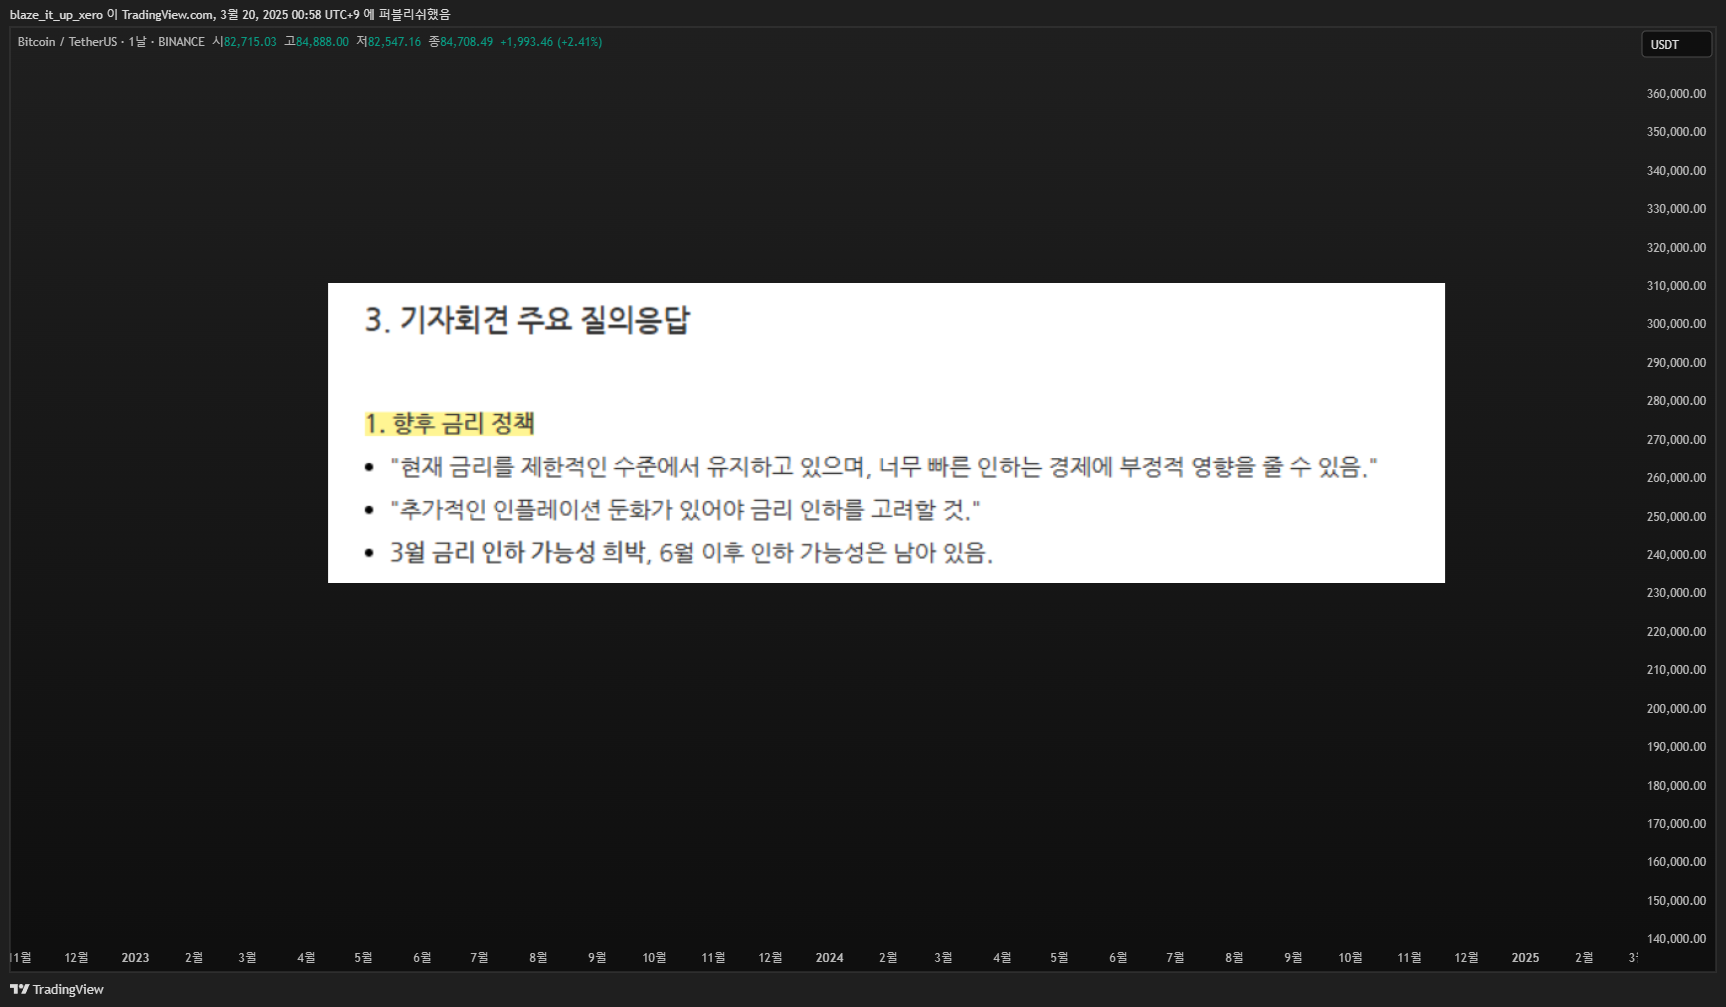Click the bullet starting with 추가적인 인플레이션 둔화가
The width and height of the screenshot is (1726, 1007).
point(685,510)
